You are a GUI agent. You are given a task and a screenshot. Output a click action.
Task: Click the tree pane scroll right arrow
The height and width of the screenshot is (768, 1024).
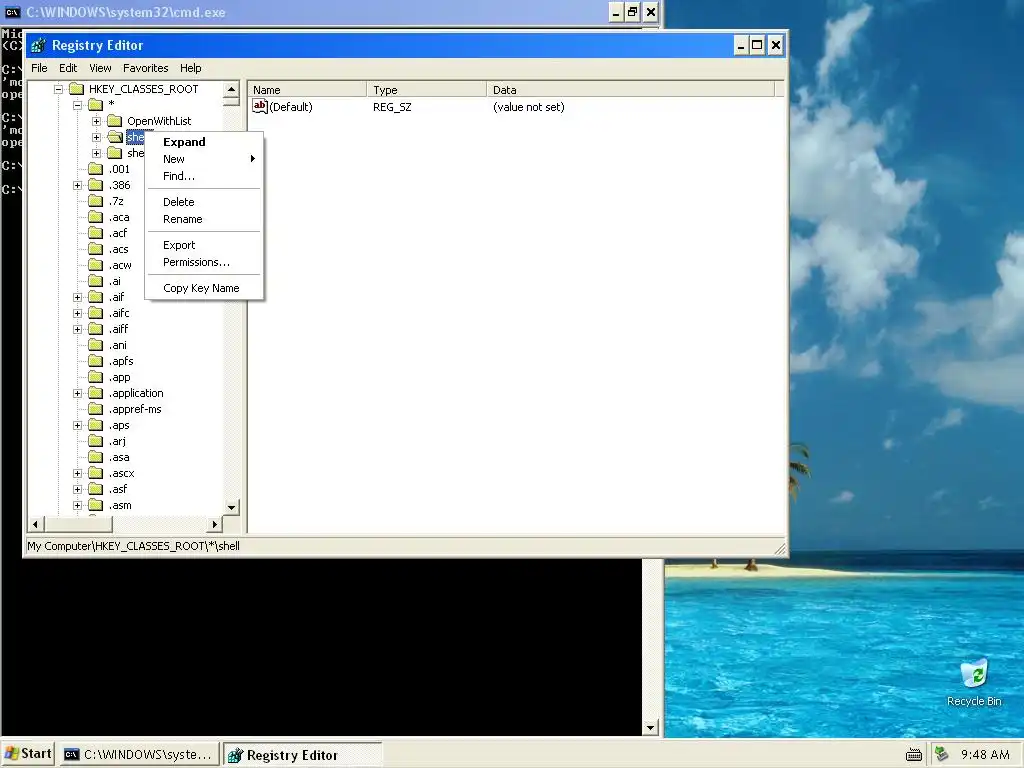pyautogui.click(x=215, y=524)
